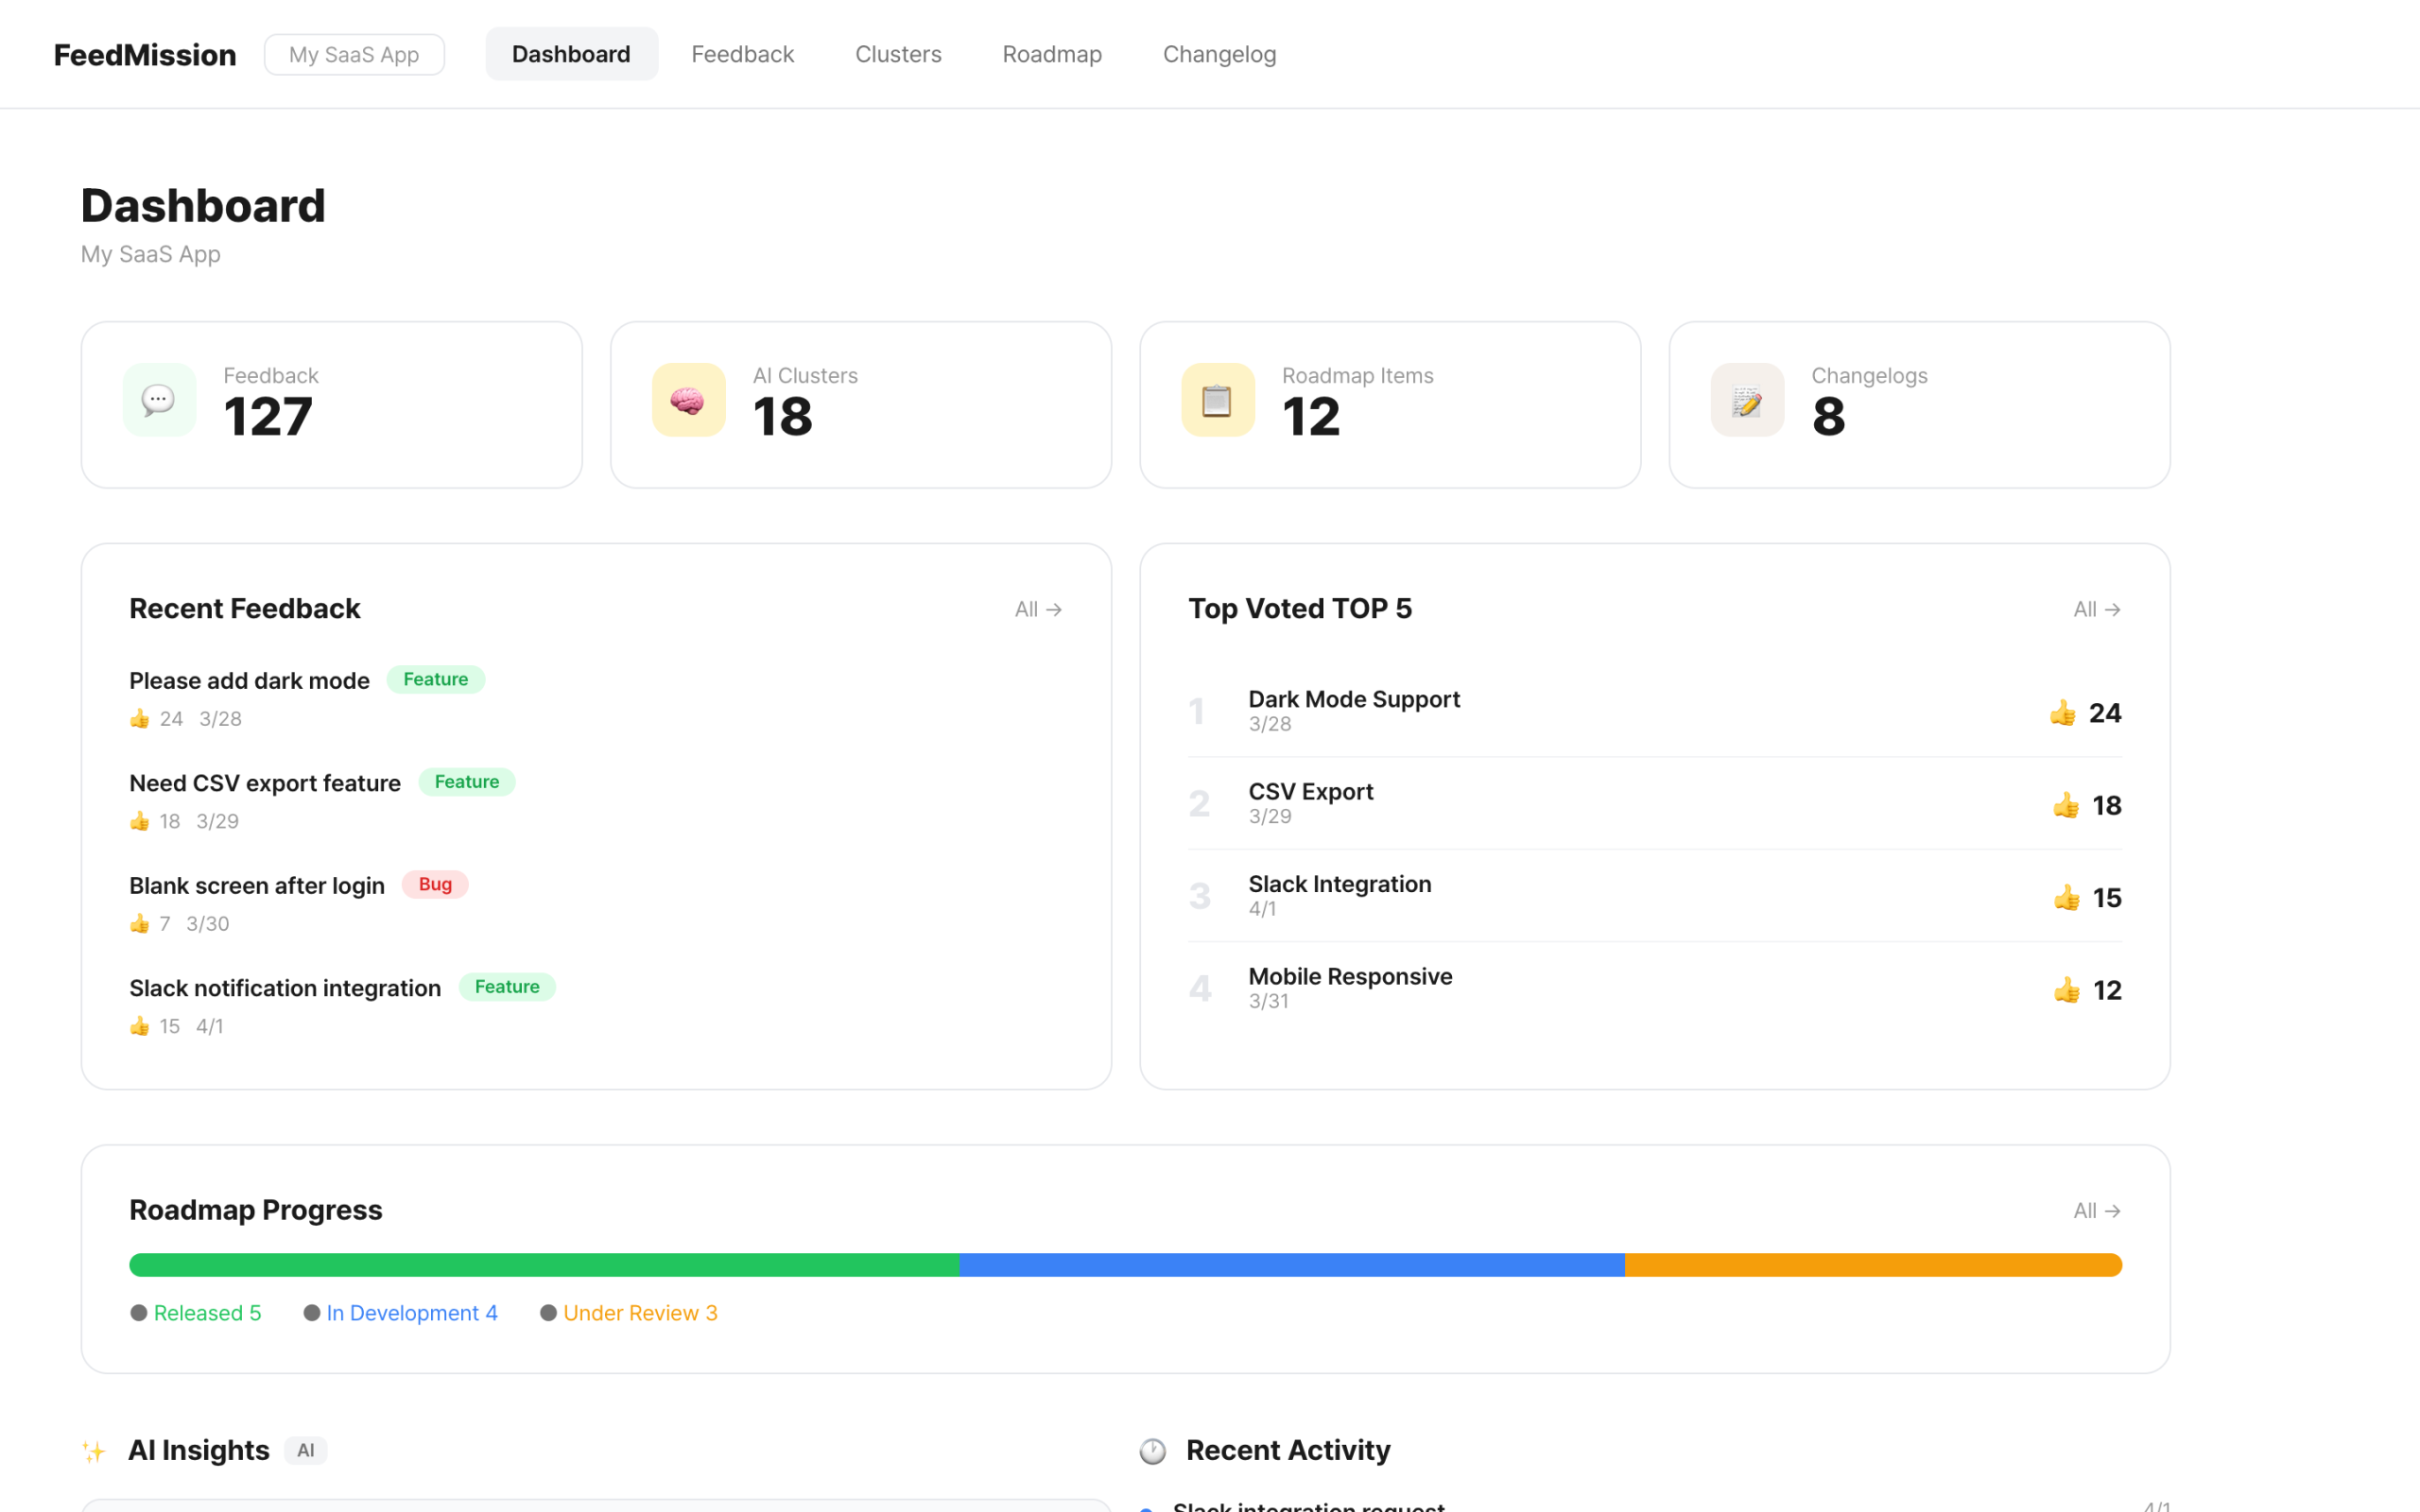Click the brain icon on the AI Clusters card

[x=688, y=399]
